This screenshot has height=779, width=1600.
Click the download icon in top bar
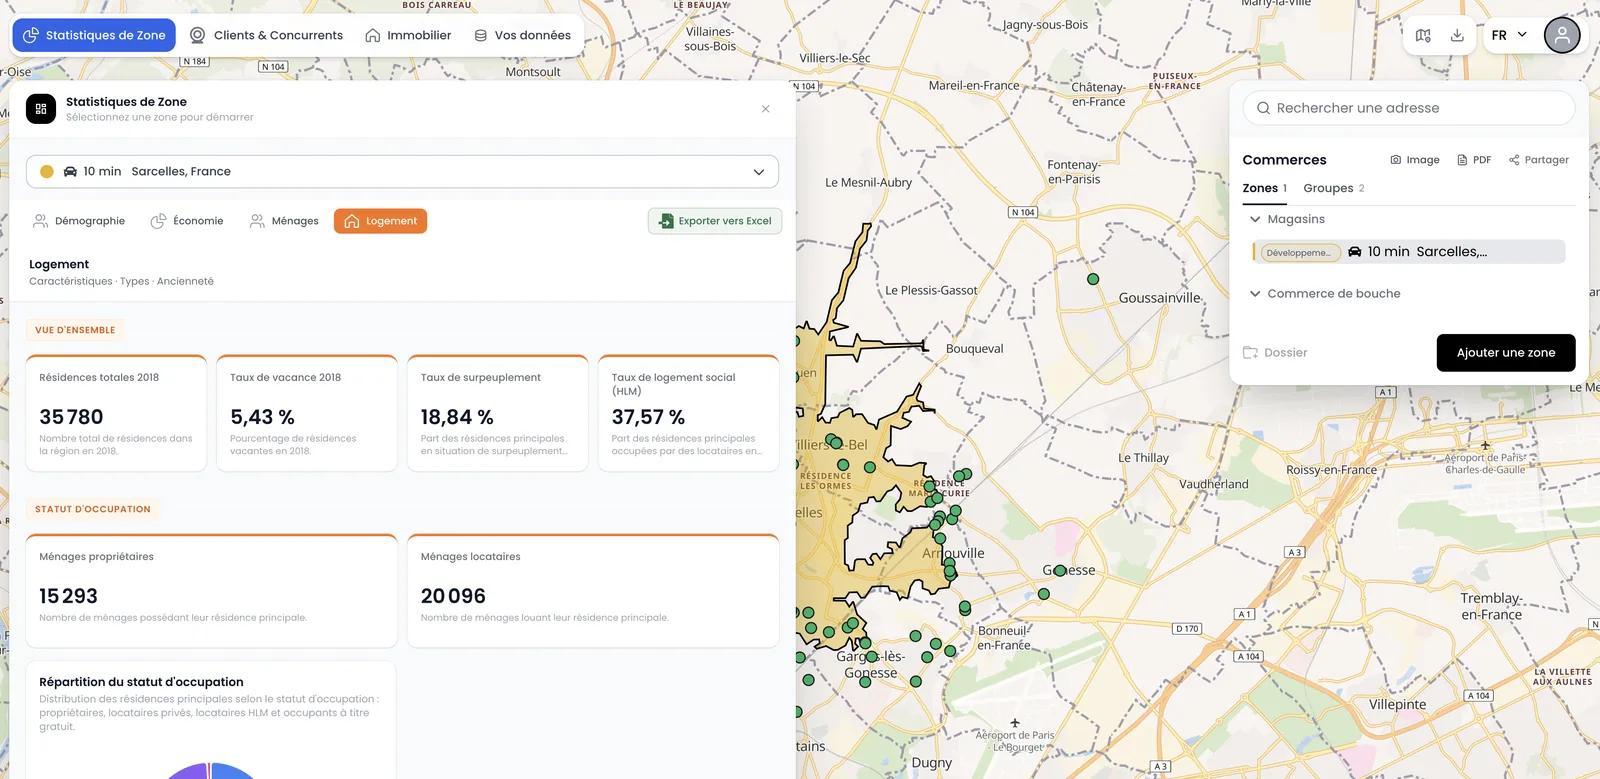point(1457,35)
